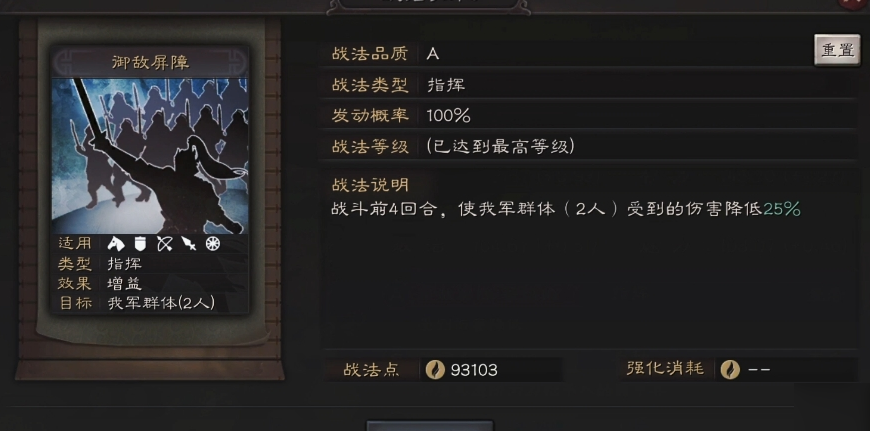870x431 pixels.
Task: Click the cavalry horse icon
Action: pyautogui.click(x=117, y=244)
